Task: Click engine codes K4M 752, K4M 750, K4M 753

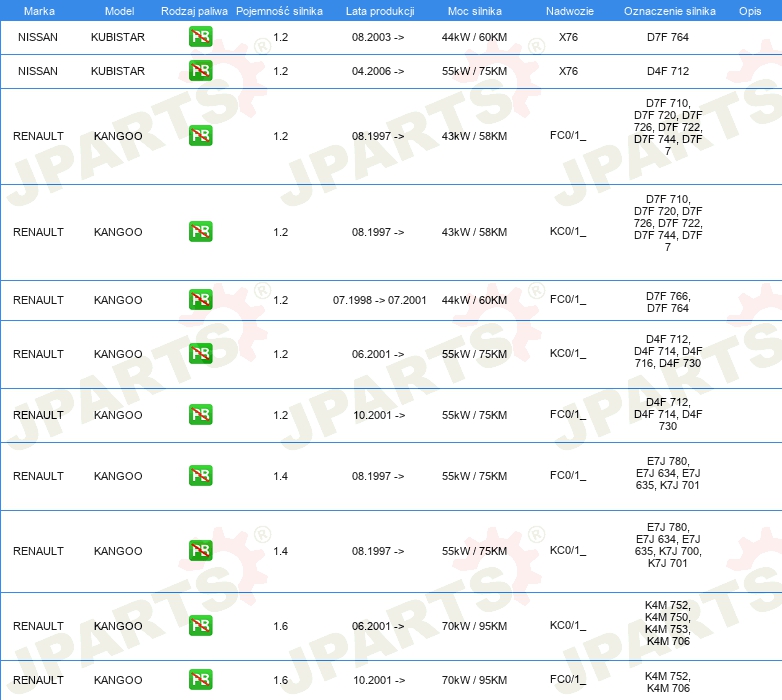Action: point(668,623)
